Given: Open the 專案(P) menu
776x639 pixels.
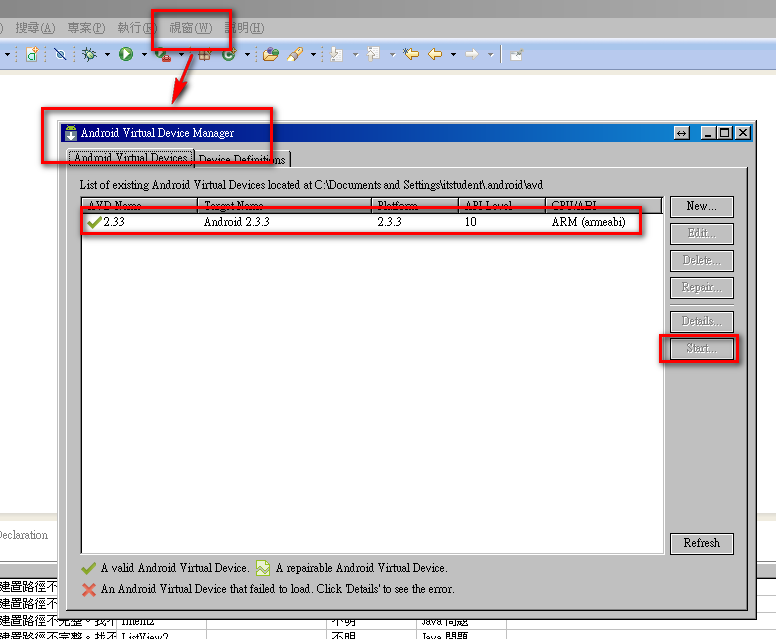Looking at the screenshot, I should point(87,28).
